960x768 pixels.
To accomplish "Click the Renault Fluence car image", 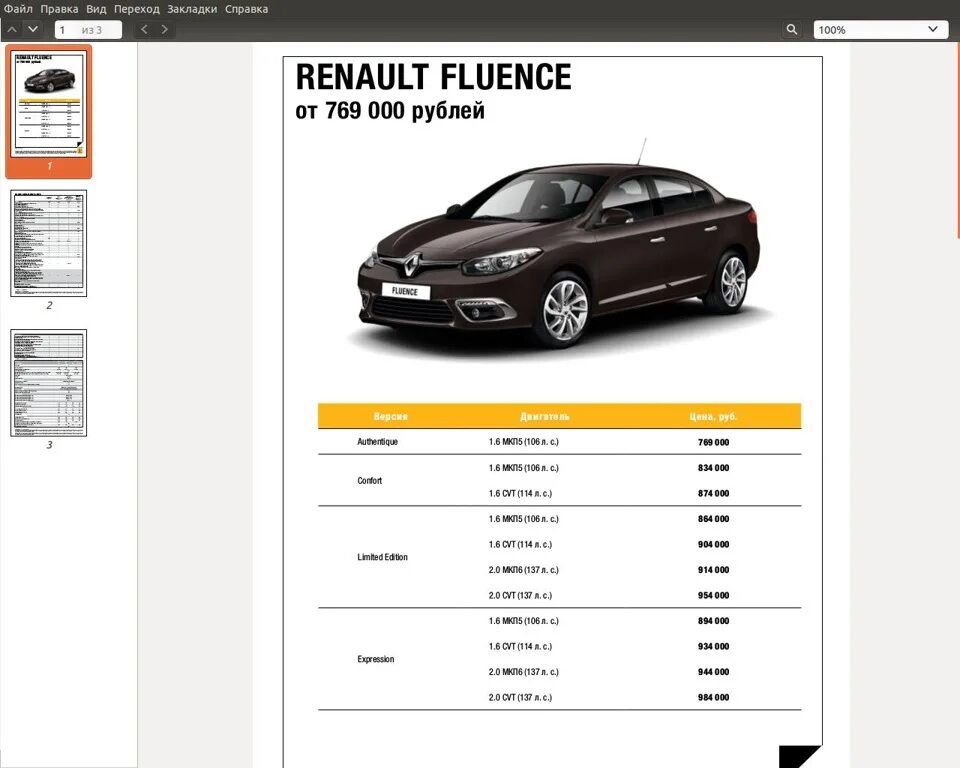I will pyautogui.click(x=560, y=251).
